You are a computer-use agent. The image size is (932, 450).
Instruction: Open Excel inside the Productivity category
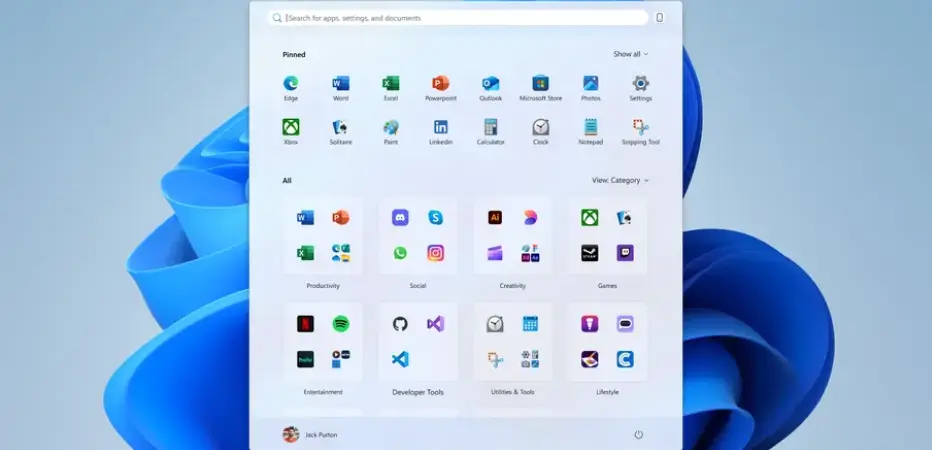pyautogui.click(x=306, y=253)
